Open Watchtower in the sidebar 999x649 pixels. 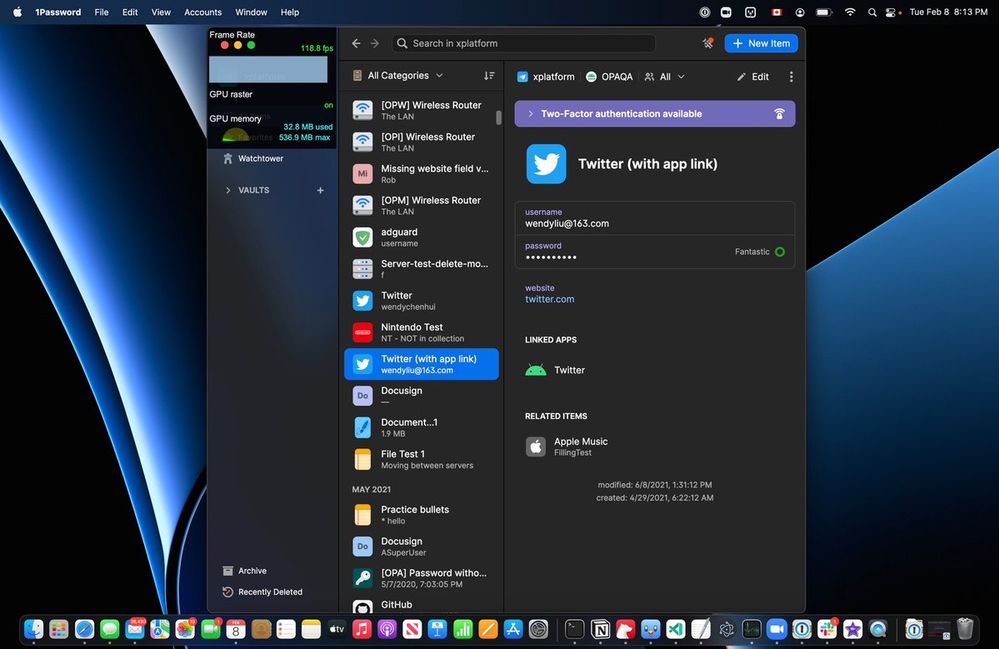259,158
